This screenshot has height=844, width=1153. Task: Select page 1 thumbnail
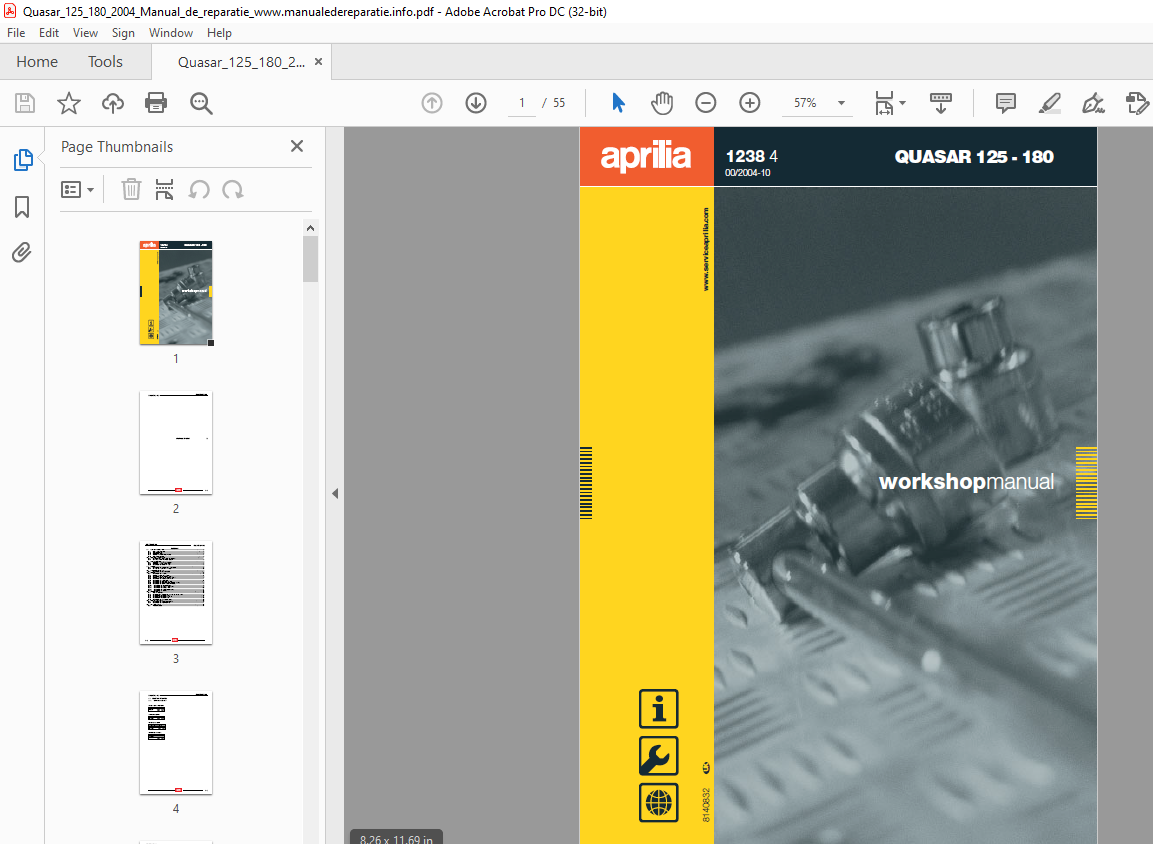point(176,293)
